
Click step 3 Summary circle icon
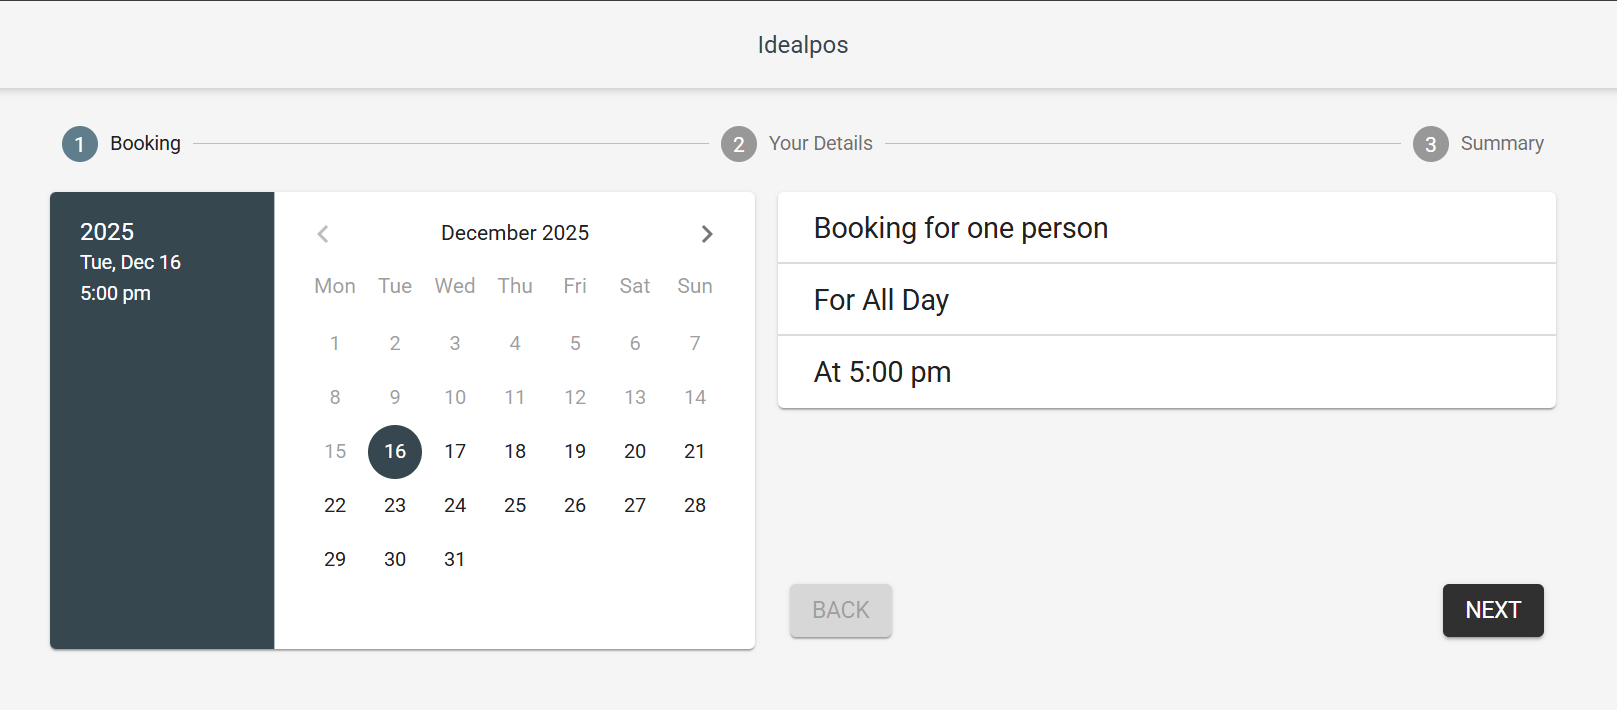point(1431,144)
